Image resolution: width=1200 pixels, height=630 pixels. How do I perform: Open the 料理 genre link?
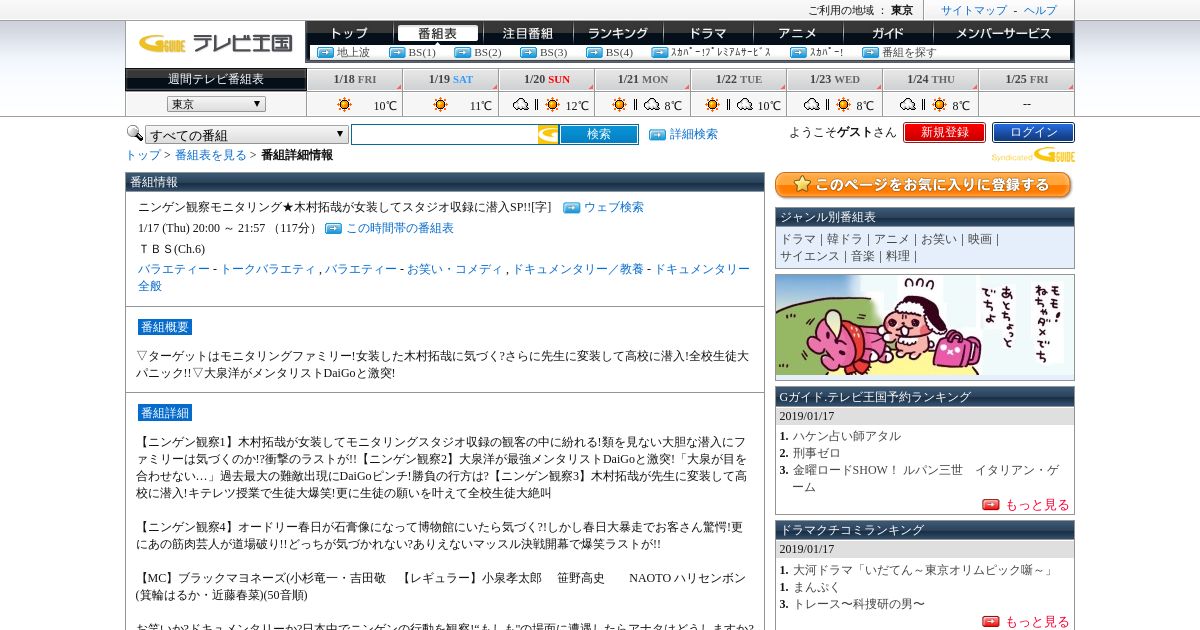coord(898,256)
